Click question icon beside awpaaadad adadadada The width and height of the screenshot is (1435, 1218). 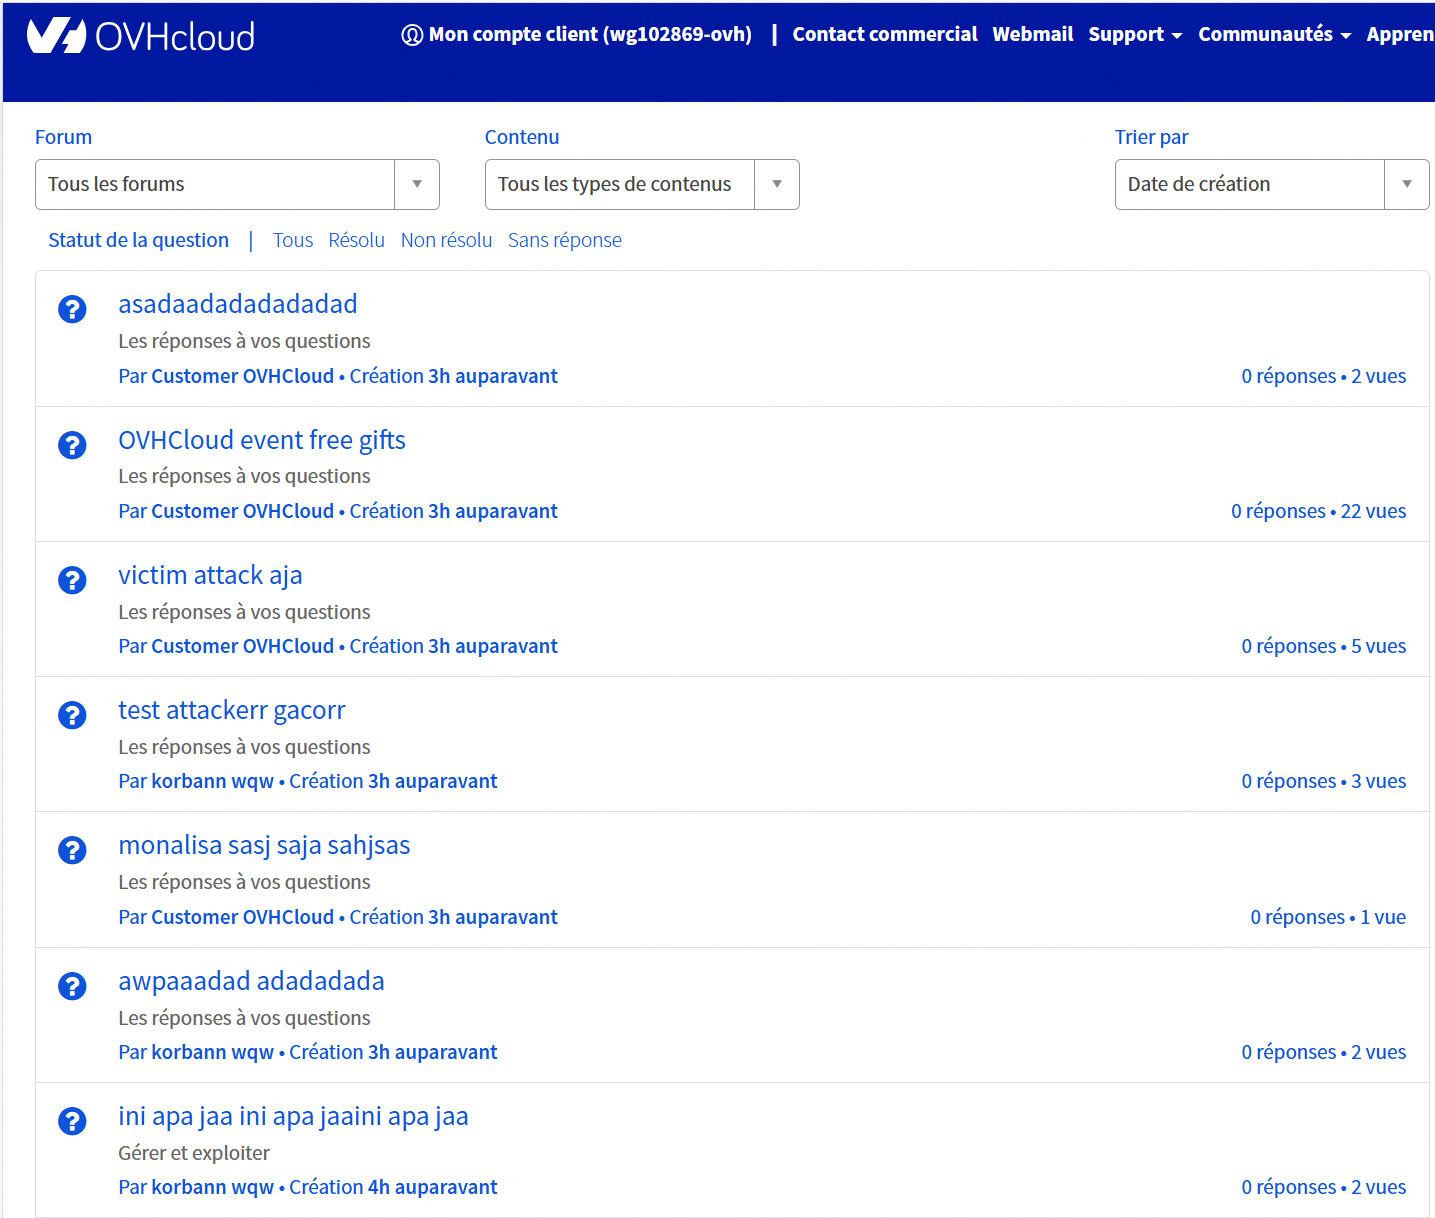72,986
